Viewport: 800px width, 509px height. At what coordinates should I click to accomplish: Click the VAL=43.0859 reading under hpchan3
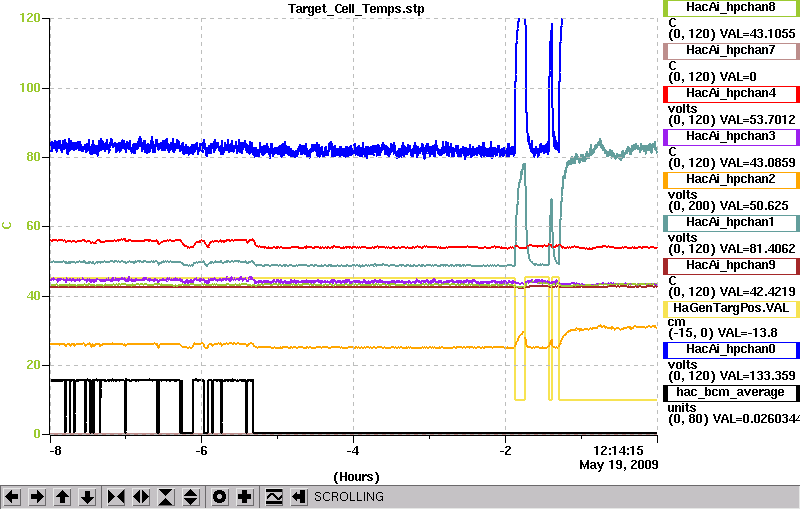tap(757, 163)
